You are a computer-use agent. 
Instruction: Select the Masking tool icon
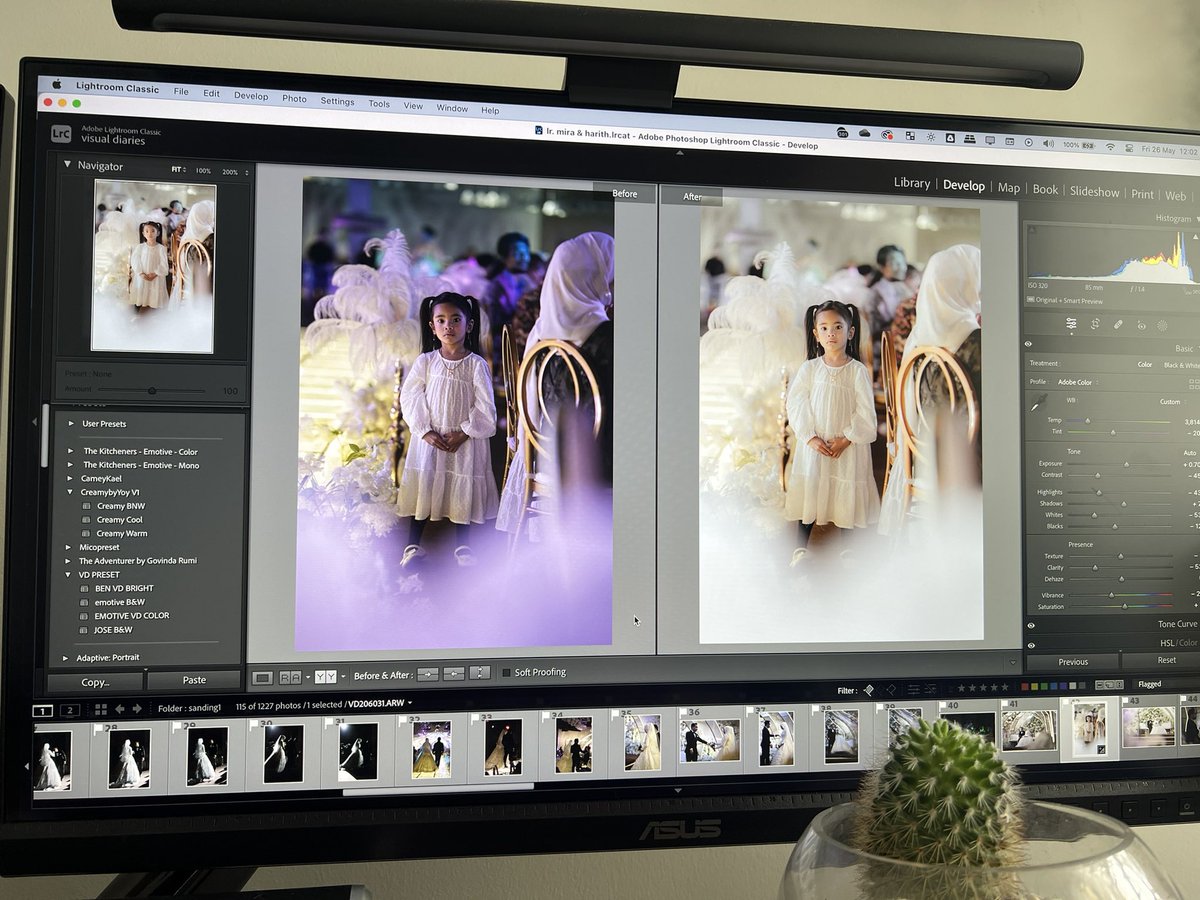(x=1162, y=326)
